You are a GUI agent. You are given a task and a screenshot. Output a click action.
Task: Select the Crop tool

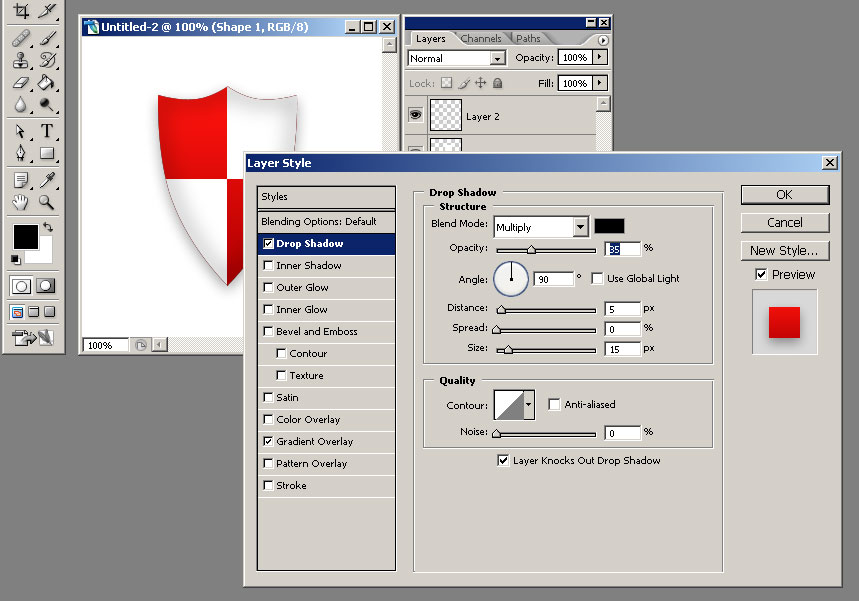[x=21, y=10]
